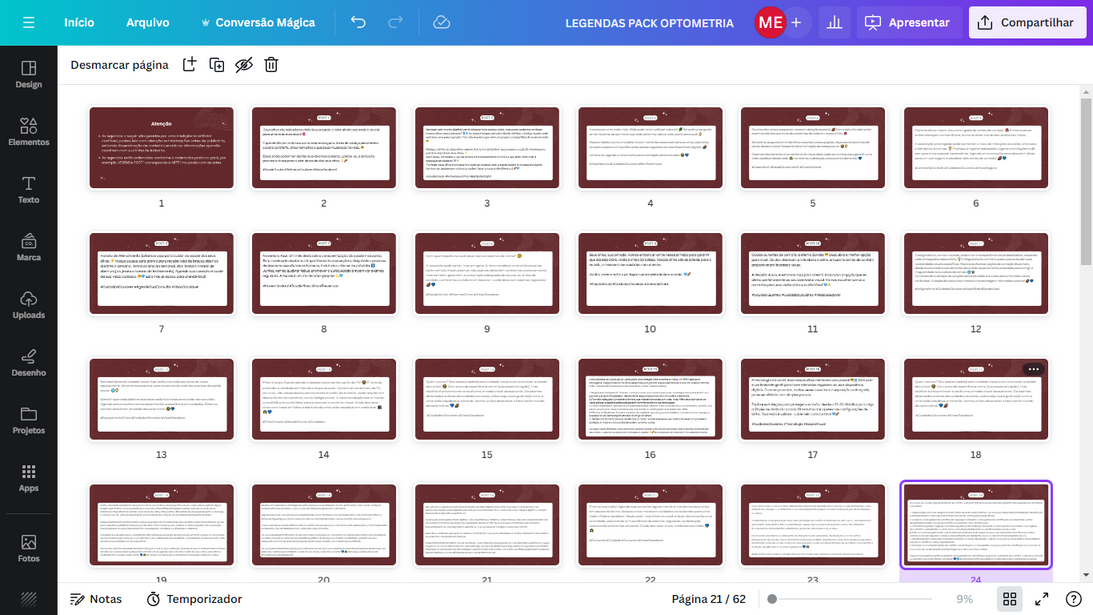The height and width of the screenshot is (615, 1093).
Task: Enter fullscreen with expand arrows icon
Action: pos(1041,599)
